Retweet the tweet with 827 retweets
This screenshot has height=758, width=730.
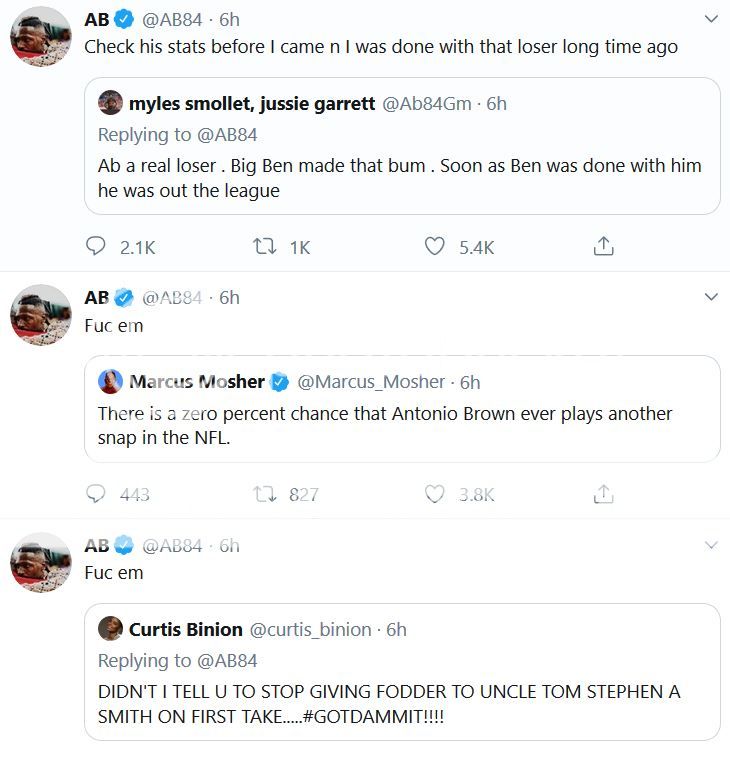pyautogui.click(x=265, y=494)
